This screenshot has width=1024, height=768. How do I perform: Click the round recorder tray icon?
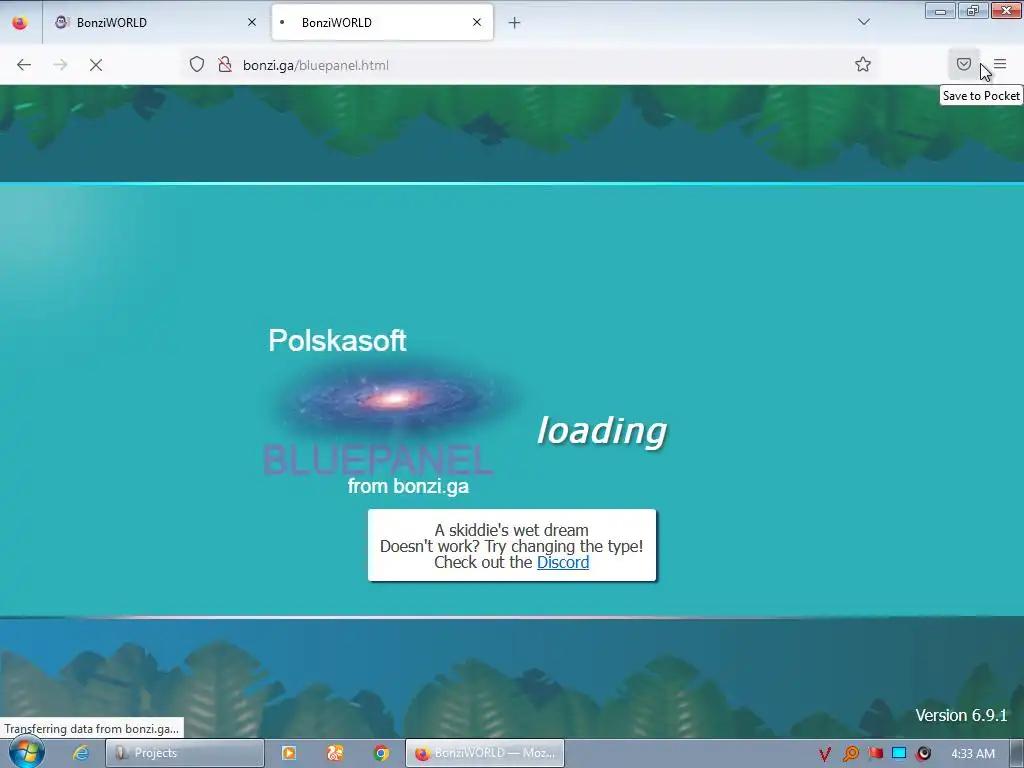923,754
